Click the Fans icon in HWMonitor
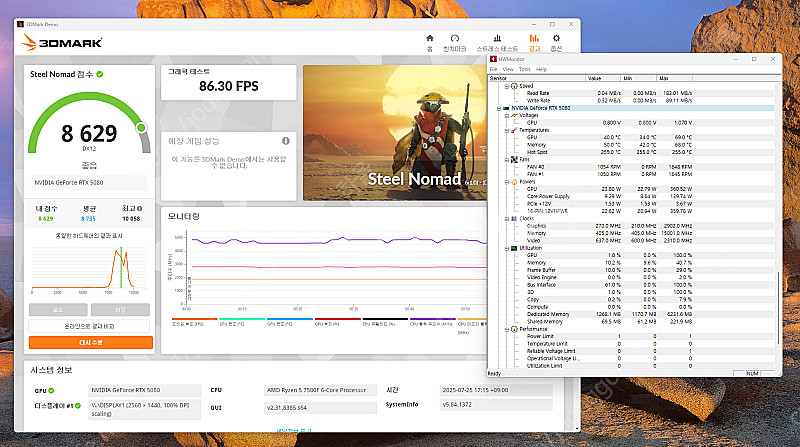Image resolution: width=800 pixels, height=447 pixels. coord(514,159)
